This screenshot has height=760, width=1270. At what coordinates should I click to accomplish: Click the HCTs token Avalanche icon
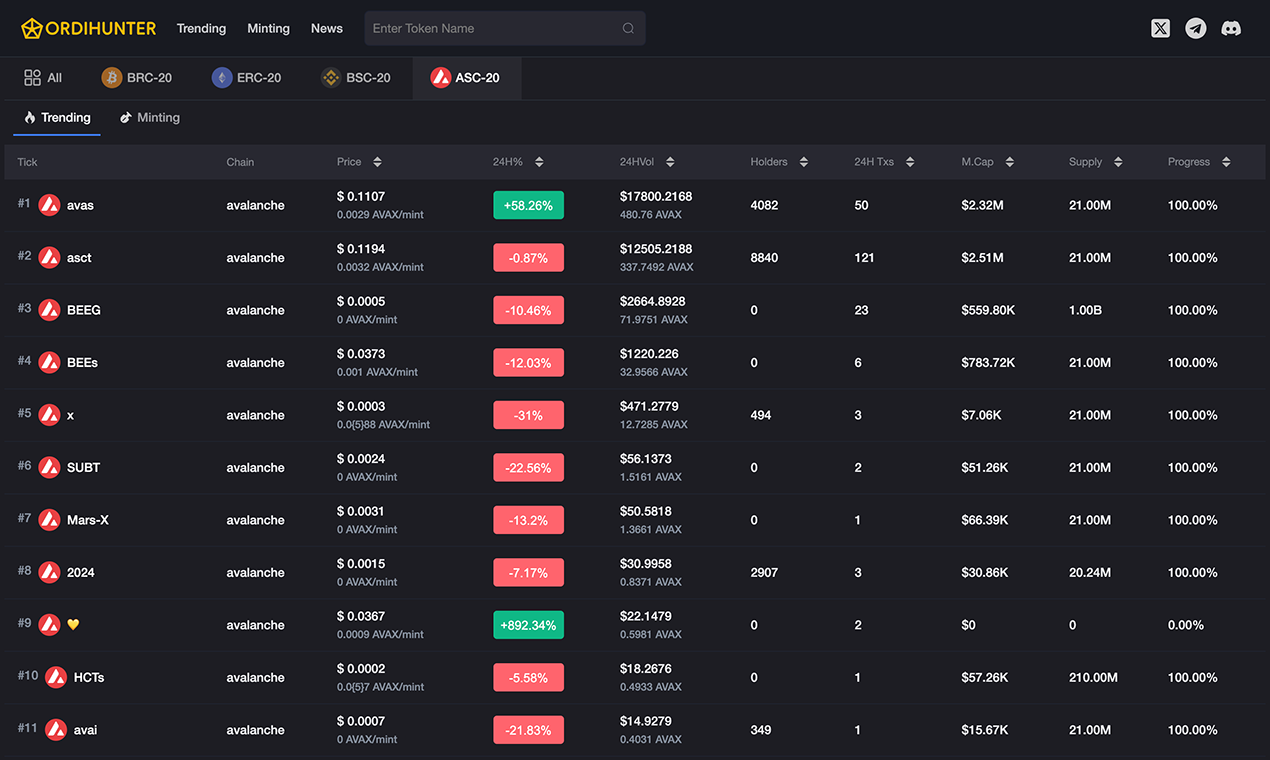(x=56, y=677)
